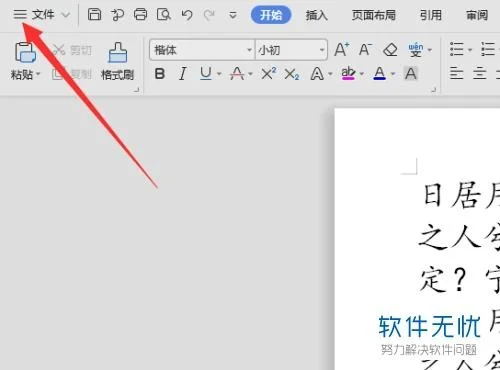This screenshot has height=370, width=500.
Task: Clear formatting with the eraser icon
Action: coord(390,50)
